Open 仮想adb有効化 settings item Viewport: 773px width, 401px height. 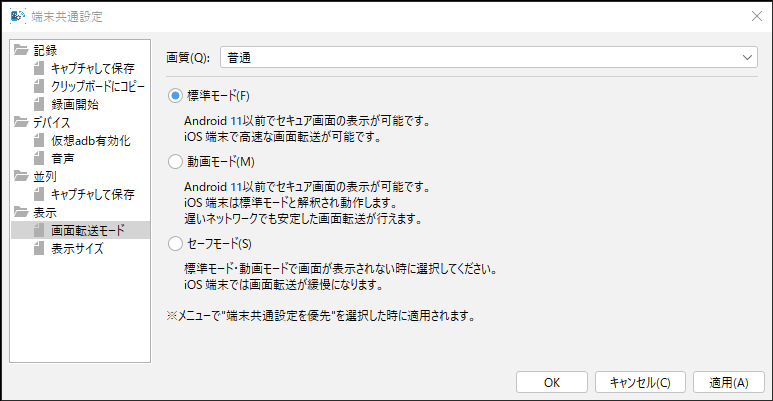[91, 141]
